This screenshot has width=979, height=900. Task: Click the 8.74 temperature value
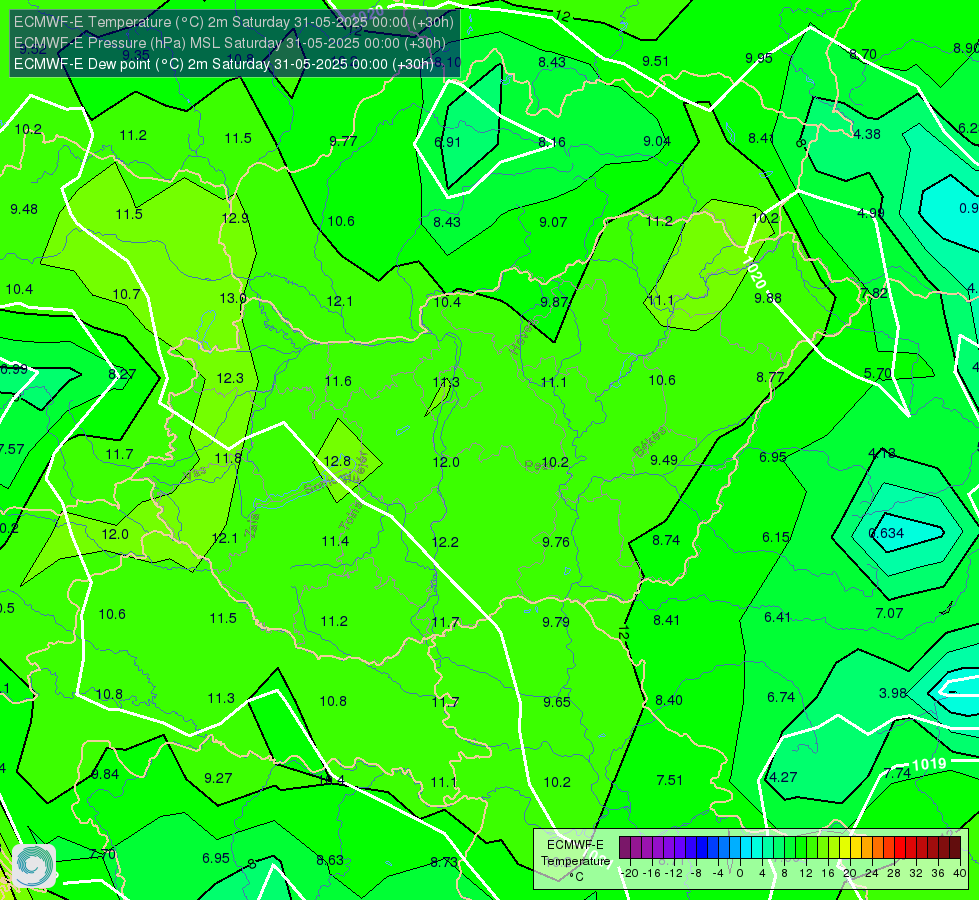coord(666,540)
